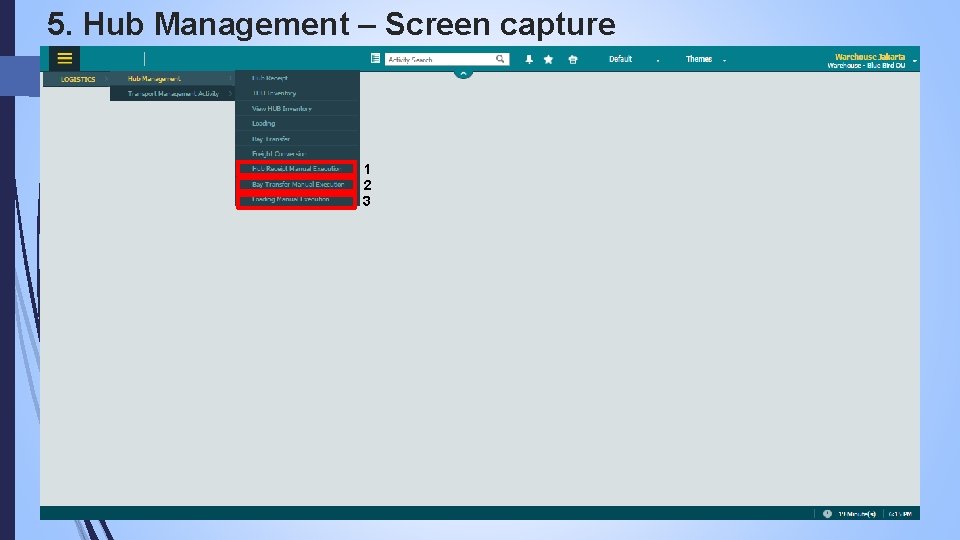The width and height of the screenshot is (960, 540).
Task: Open Hub Receipt Manual Execution
Action: [296, 168]
